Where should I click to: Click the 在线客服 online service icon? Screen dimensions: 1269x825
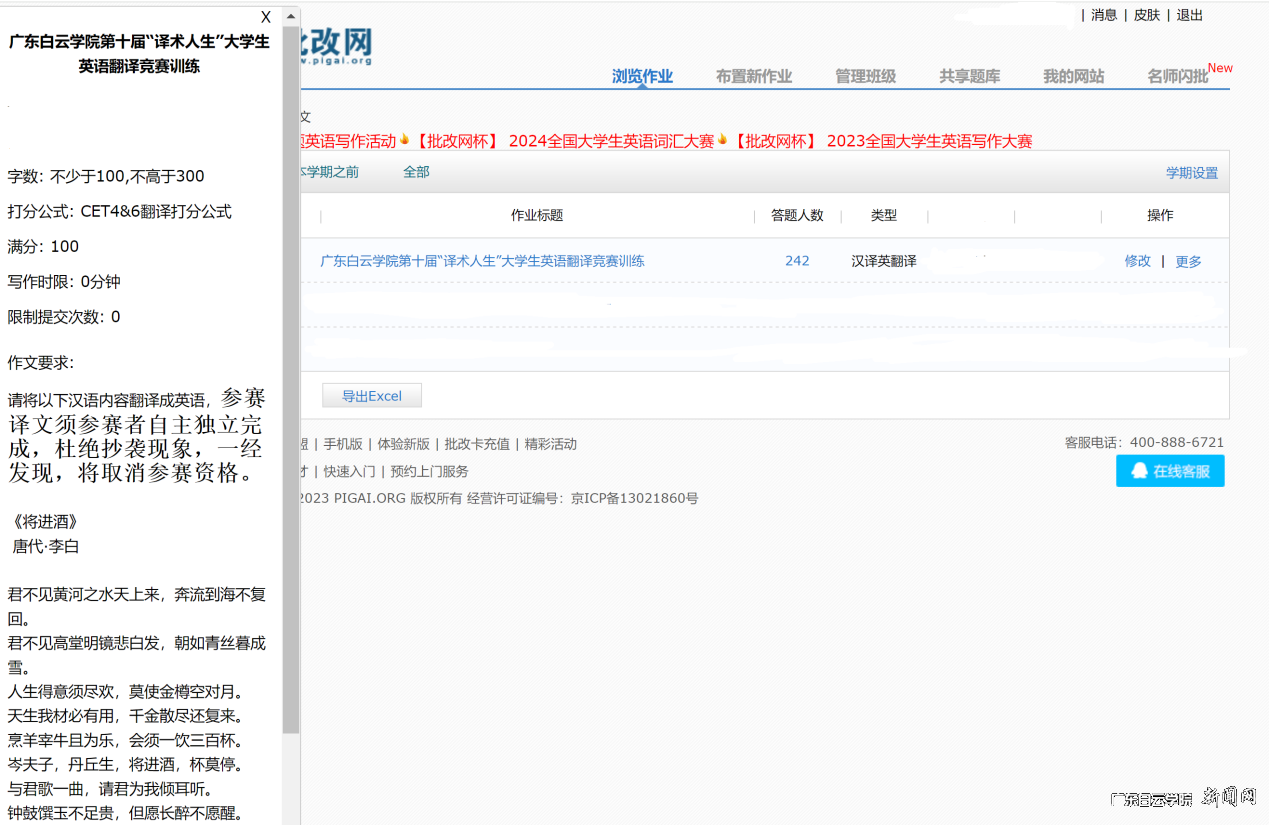click(1169, 471)
